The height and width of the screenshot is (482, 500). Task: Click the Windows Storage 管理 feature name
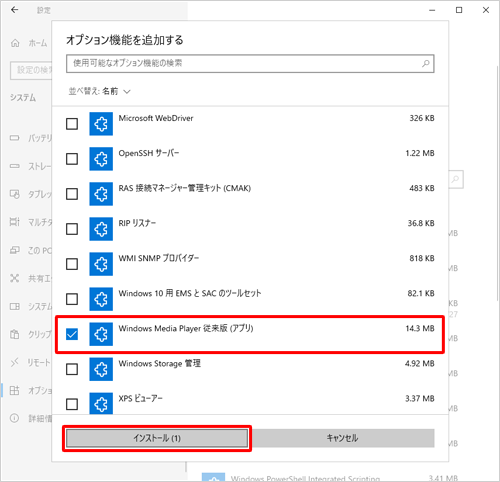(x=160, y=364)
